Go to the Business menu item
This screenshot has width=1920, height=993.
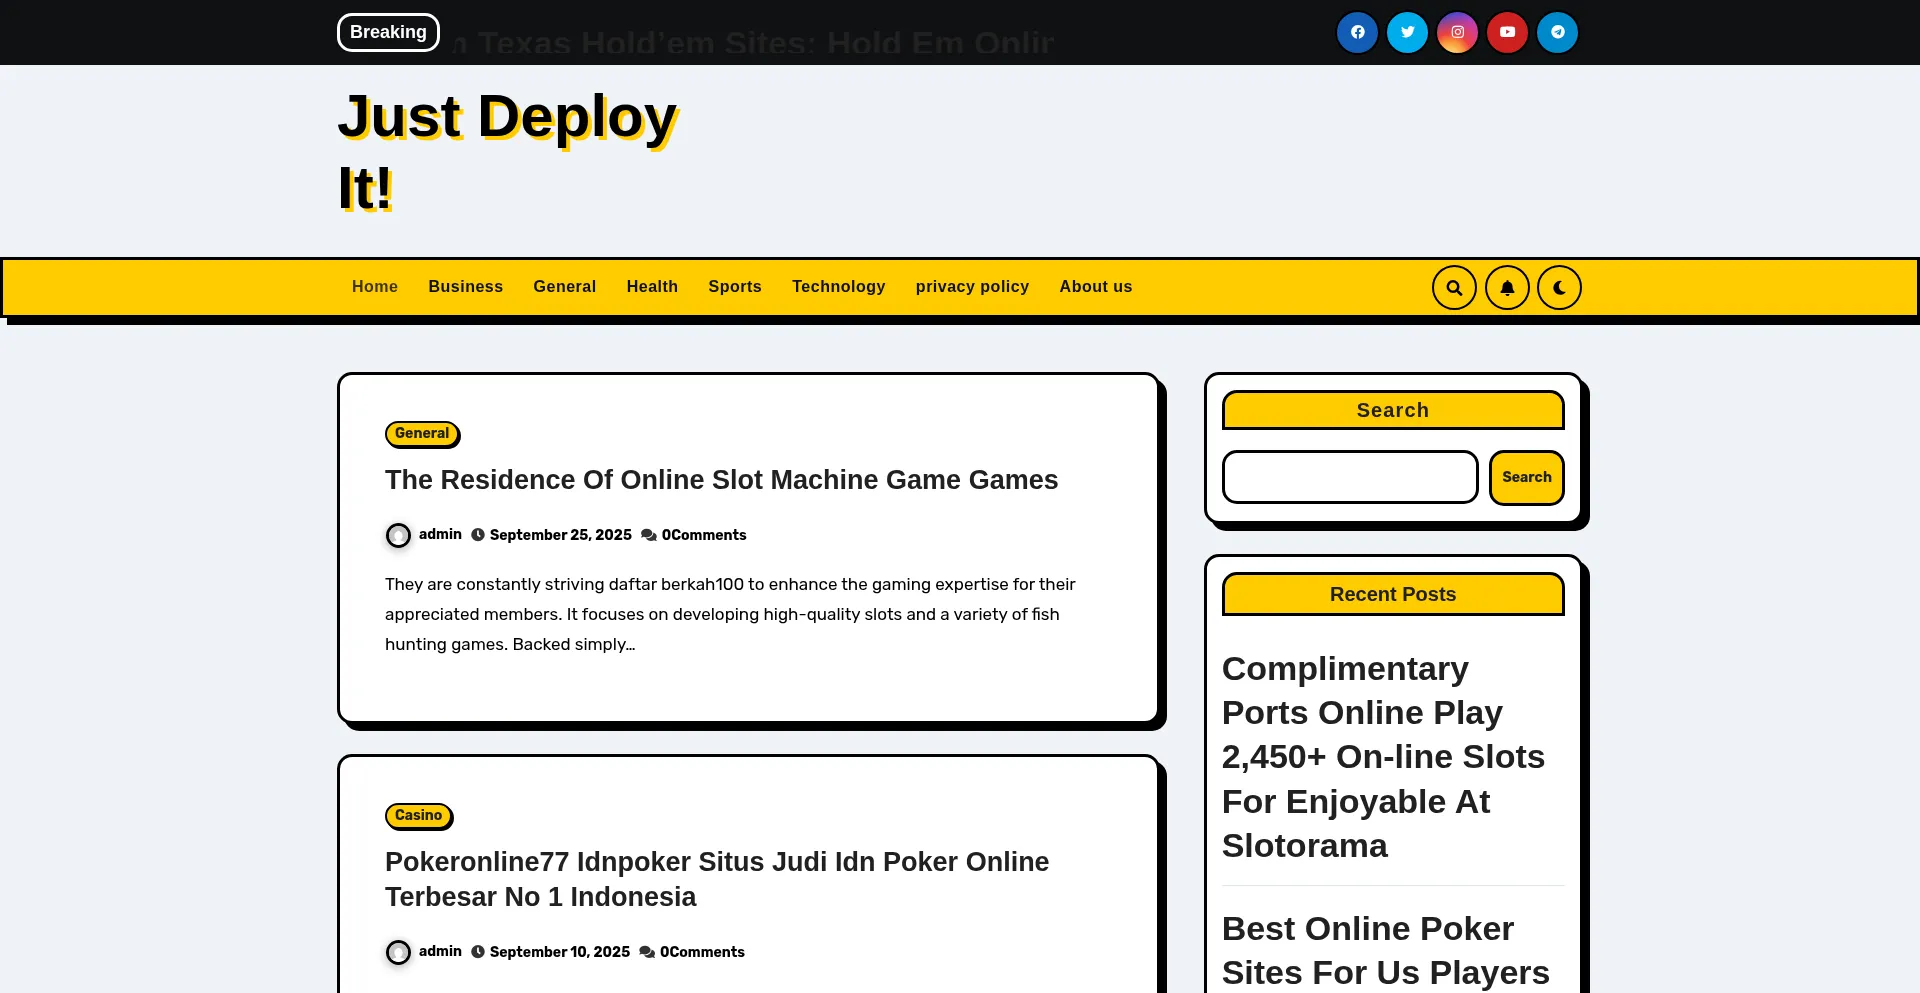[x=465, y=287]
